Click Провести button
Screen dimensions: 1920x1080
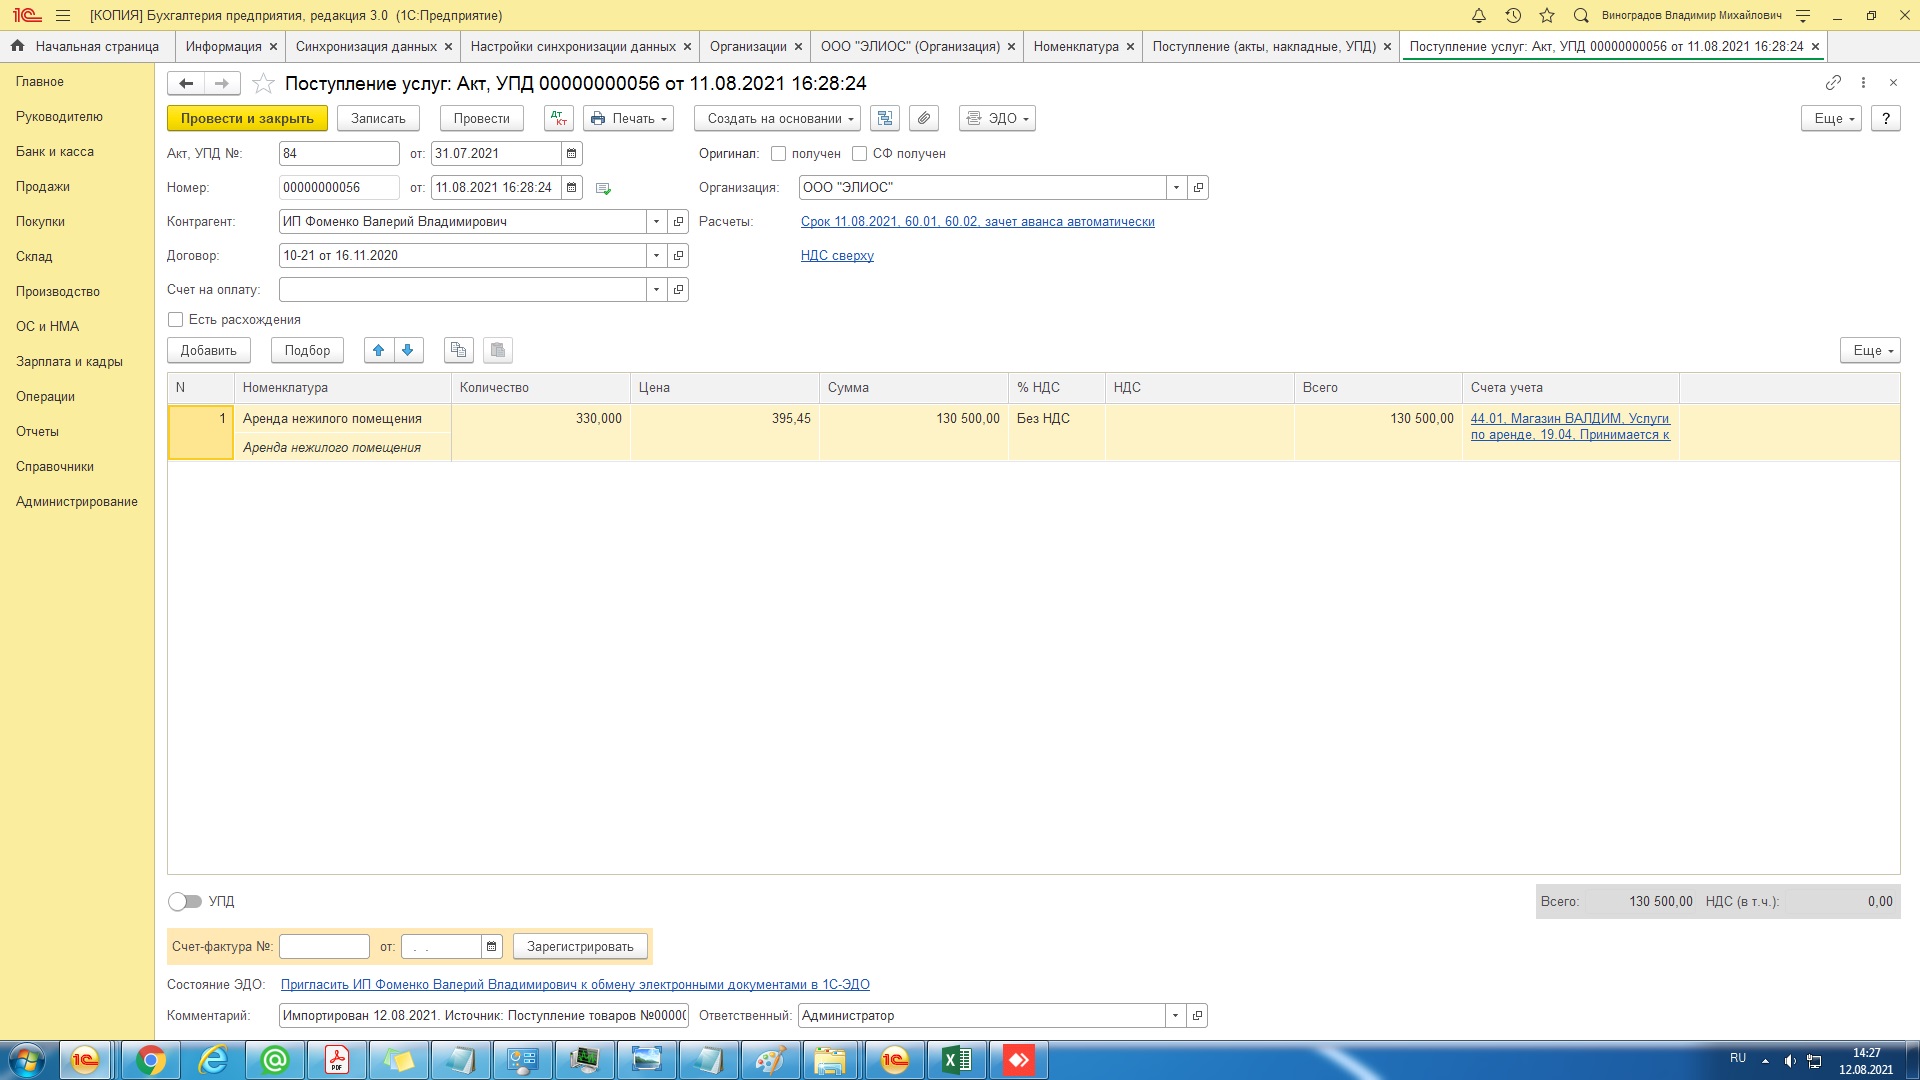click(x=481, y=119)
